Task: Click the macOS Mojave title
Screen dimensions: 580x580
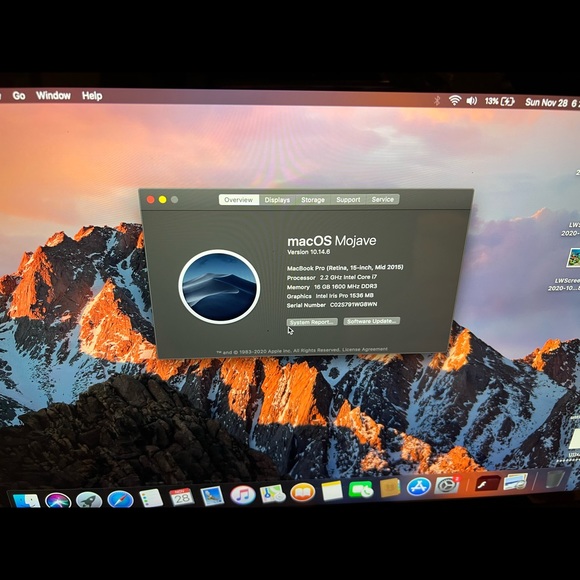Action: pyautogui.click(x=332, y=241)
